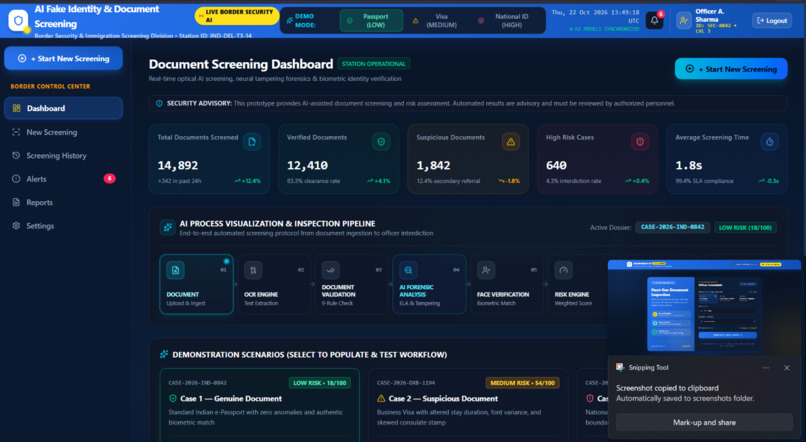Click the Case 1 green shield icon
This screenshot has height=442, width=806.
pyautogui.click(x=173, y=398)
